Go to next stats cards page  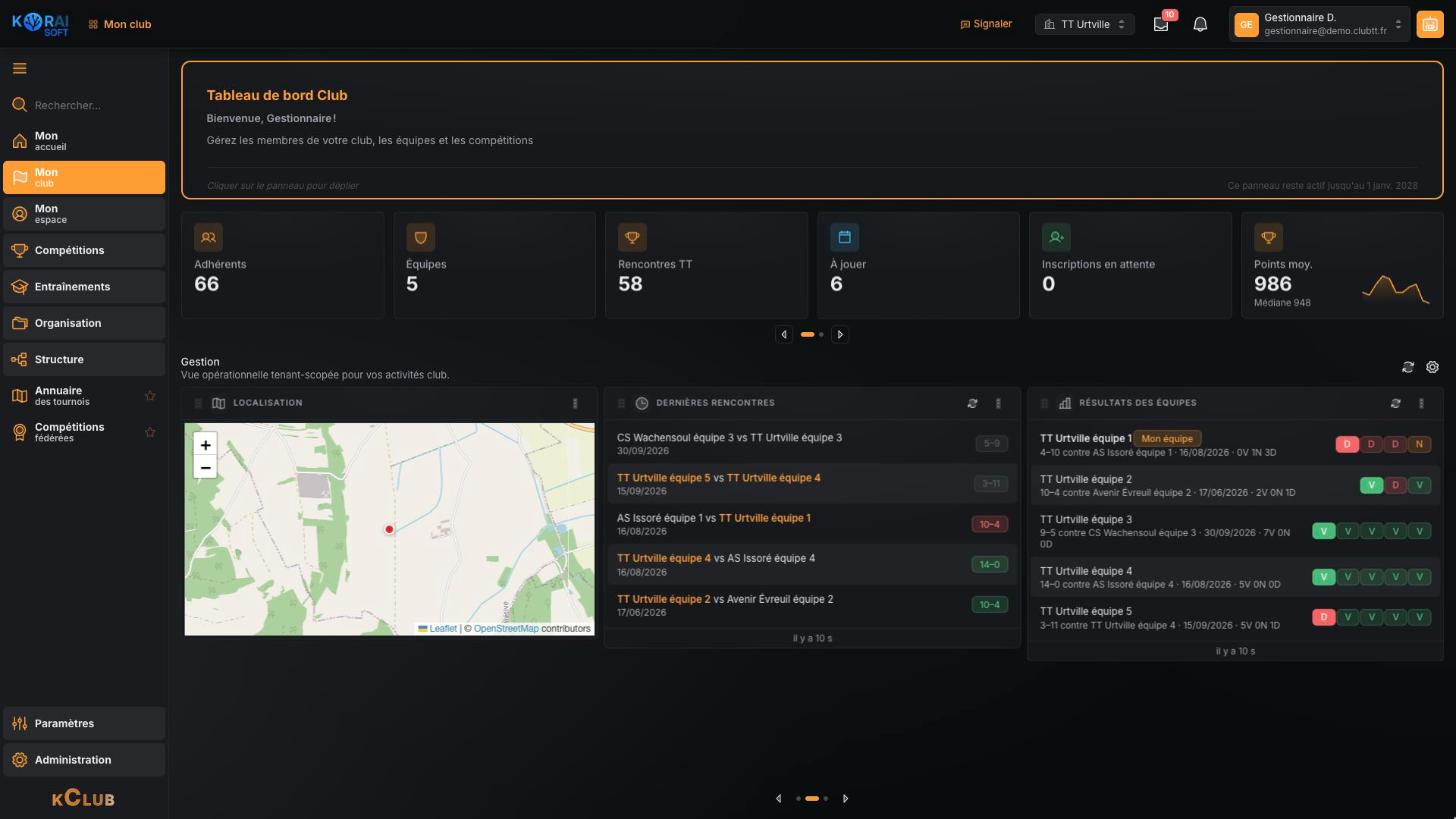click(840, 334)
